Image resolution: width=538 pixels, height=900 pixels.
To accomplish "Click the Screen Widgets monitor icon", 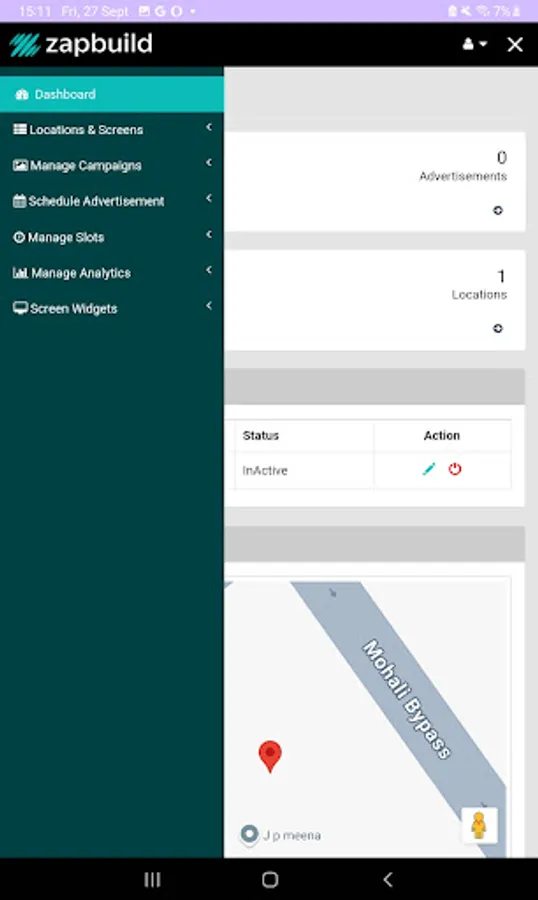I will coord(20,308).
